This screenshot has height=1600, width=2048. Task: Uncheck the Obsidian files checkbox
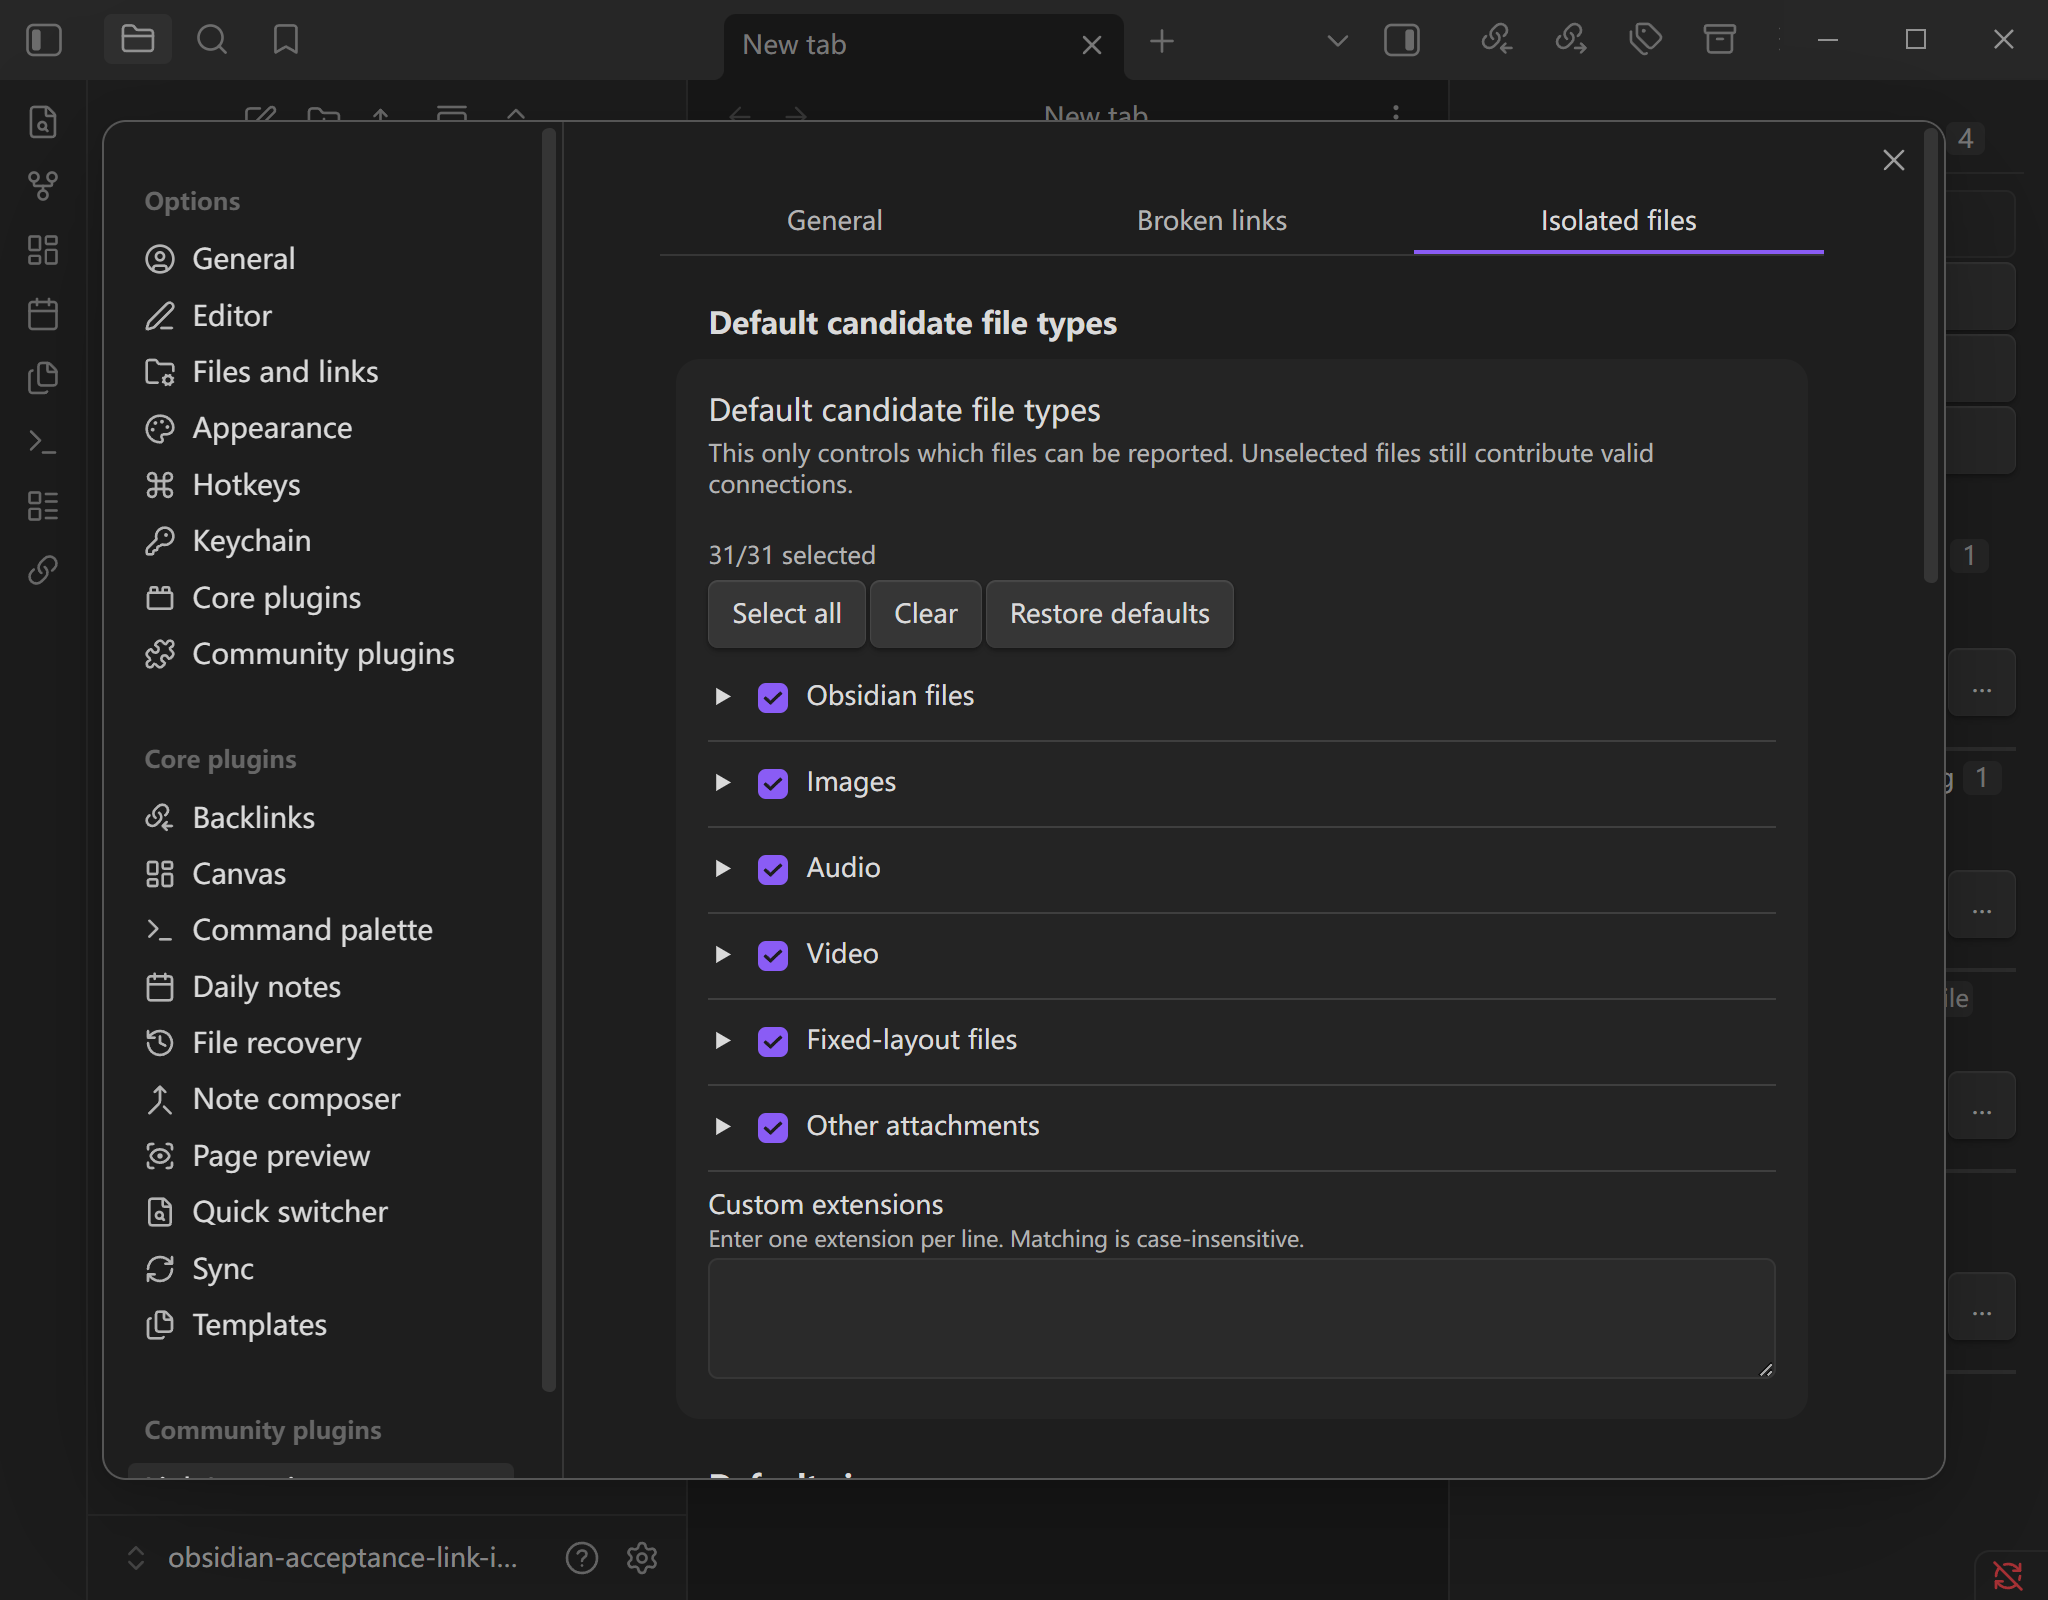coord(773,697)
